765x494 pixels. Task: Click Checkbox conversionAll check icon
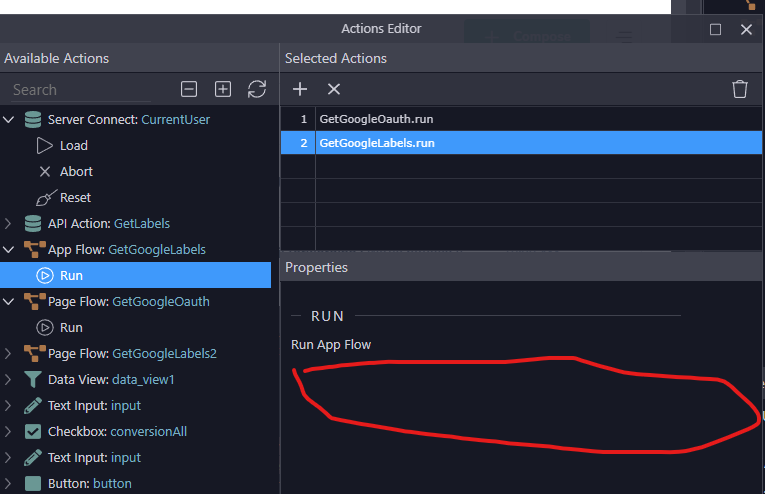(x=33, y=432)
